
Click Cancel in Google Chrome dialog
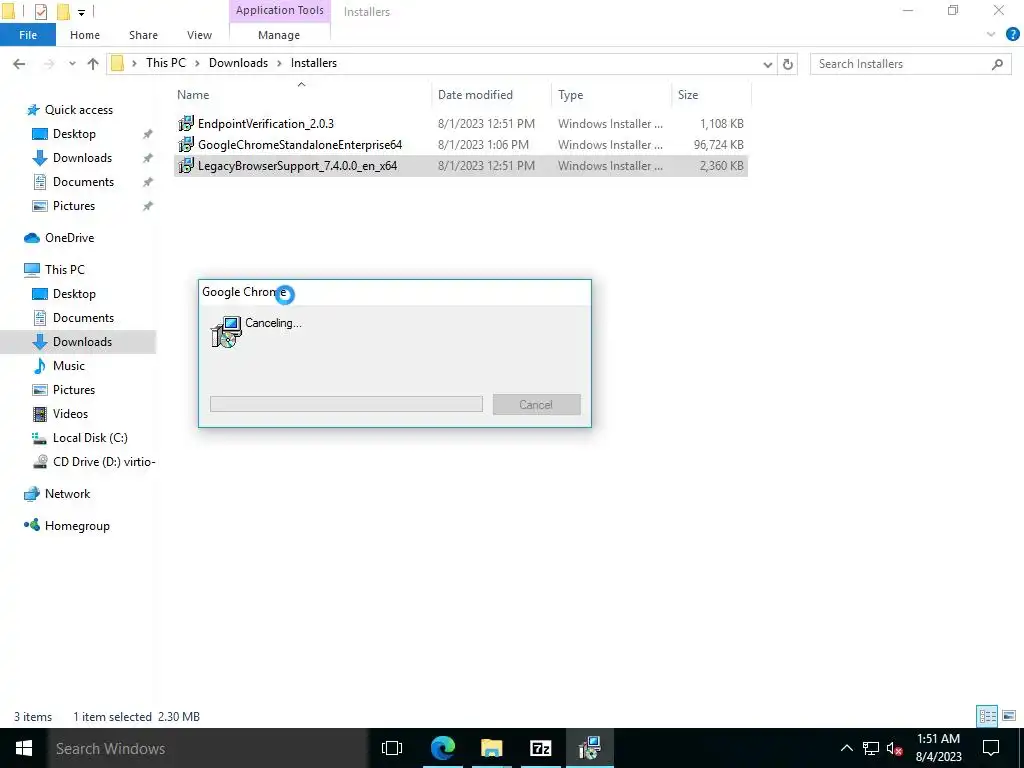click(536, 405)
